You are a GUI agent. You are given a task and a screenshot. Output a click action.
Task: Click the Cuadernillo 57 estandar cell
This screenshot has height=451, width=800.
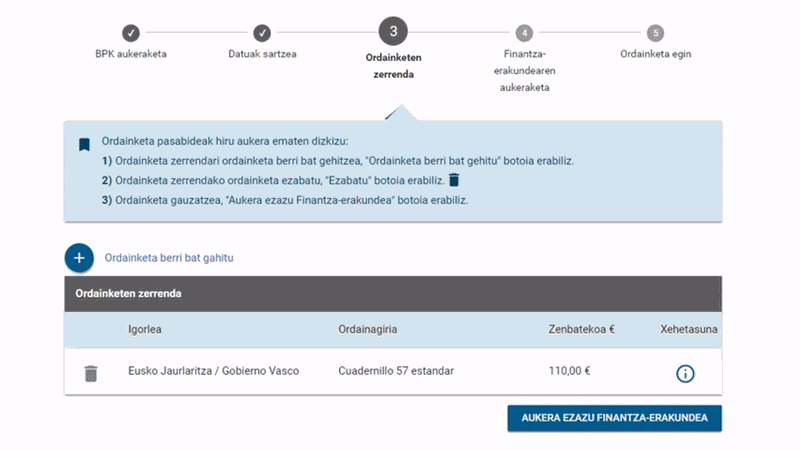(x=396, y=371)
